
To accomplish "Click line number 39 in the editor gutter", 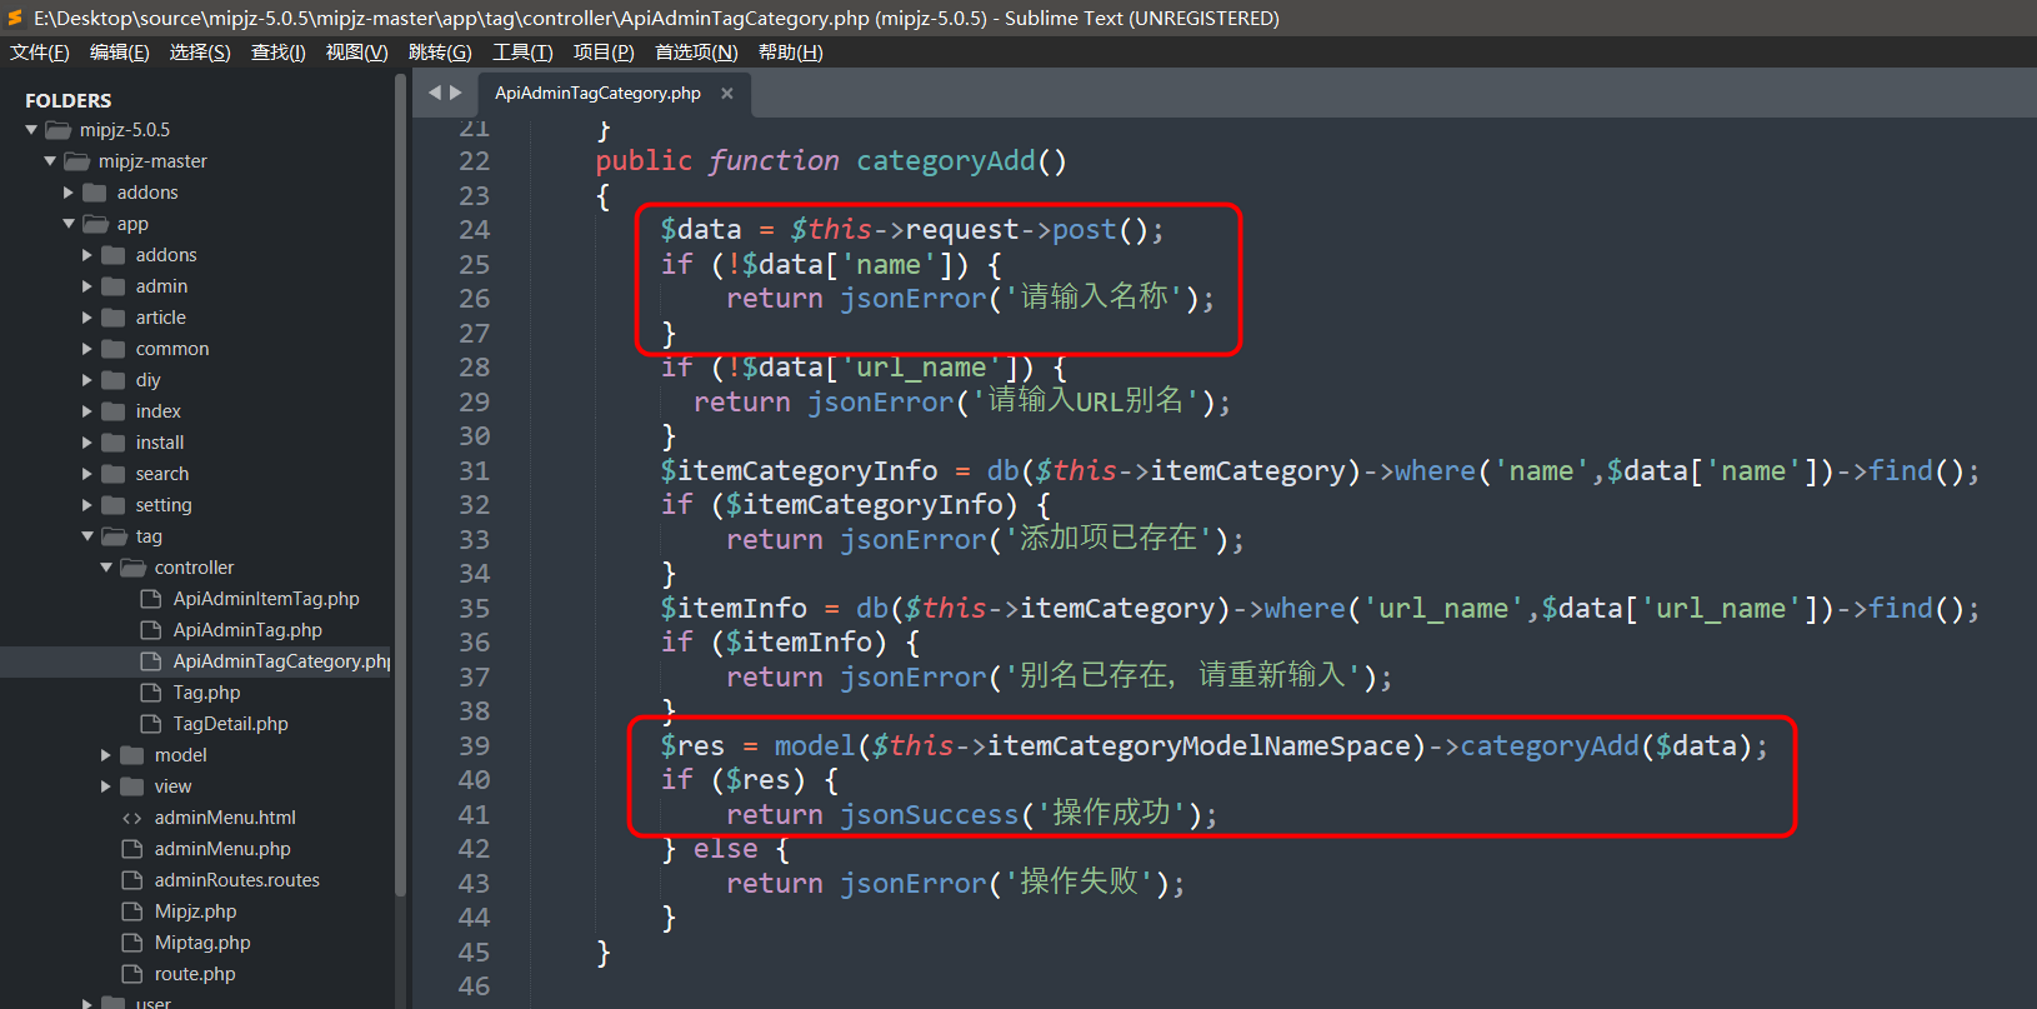I will coord(475,745).
